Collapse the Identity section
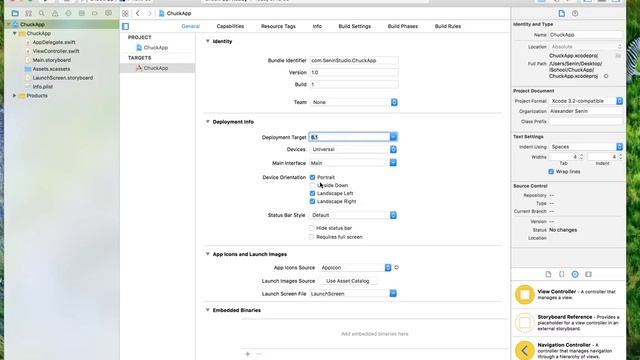 coord(207,41)
